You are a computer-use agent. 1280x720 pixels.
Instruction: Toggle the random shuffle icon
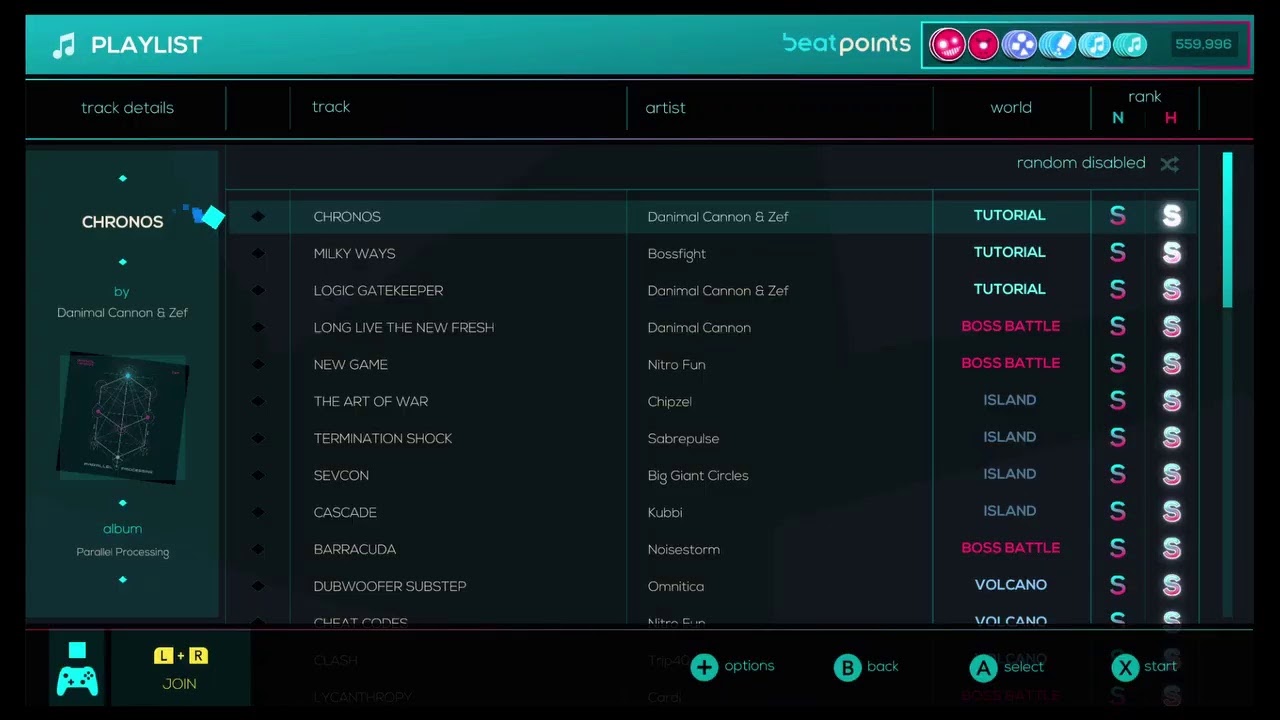tap(1169, 164)
